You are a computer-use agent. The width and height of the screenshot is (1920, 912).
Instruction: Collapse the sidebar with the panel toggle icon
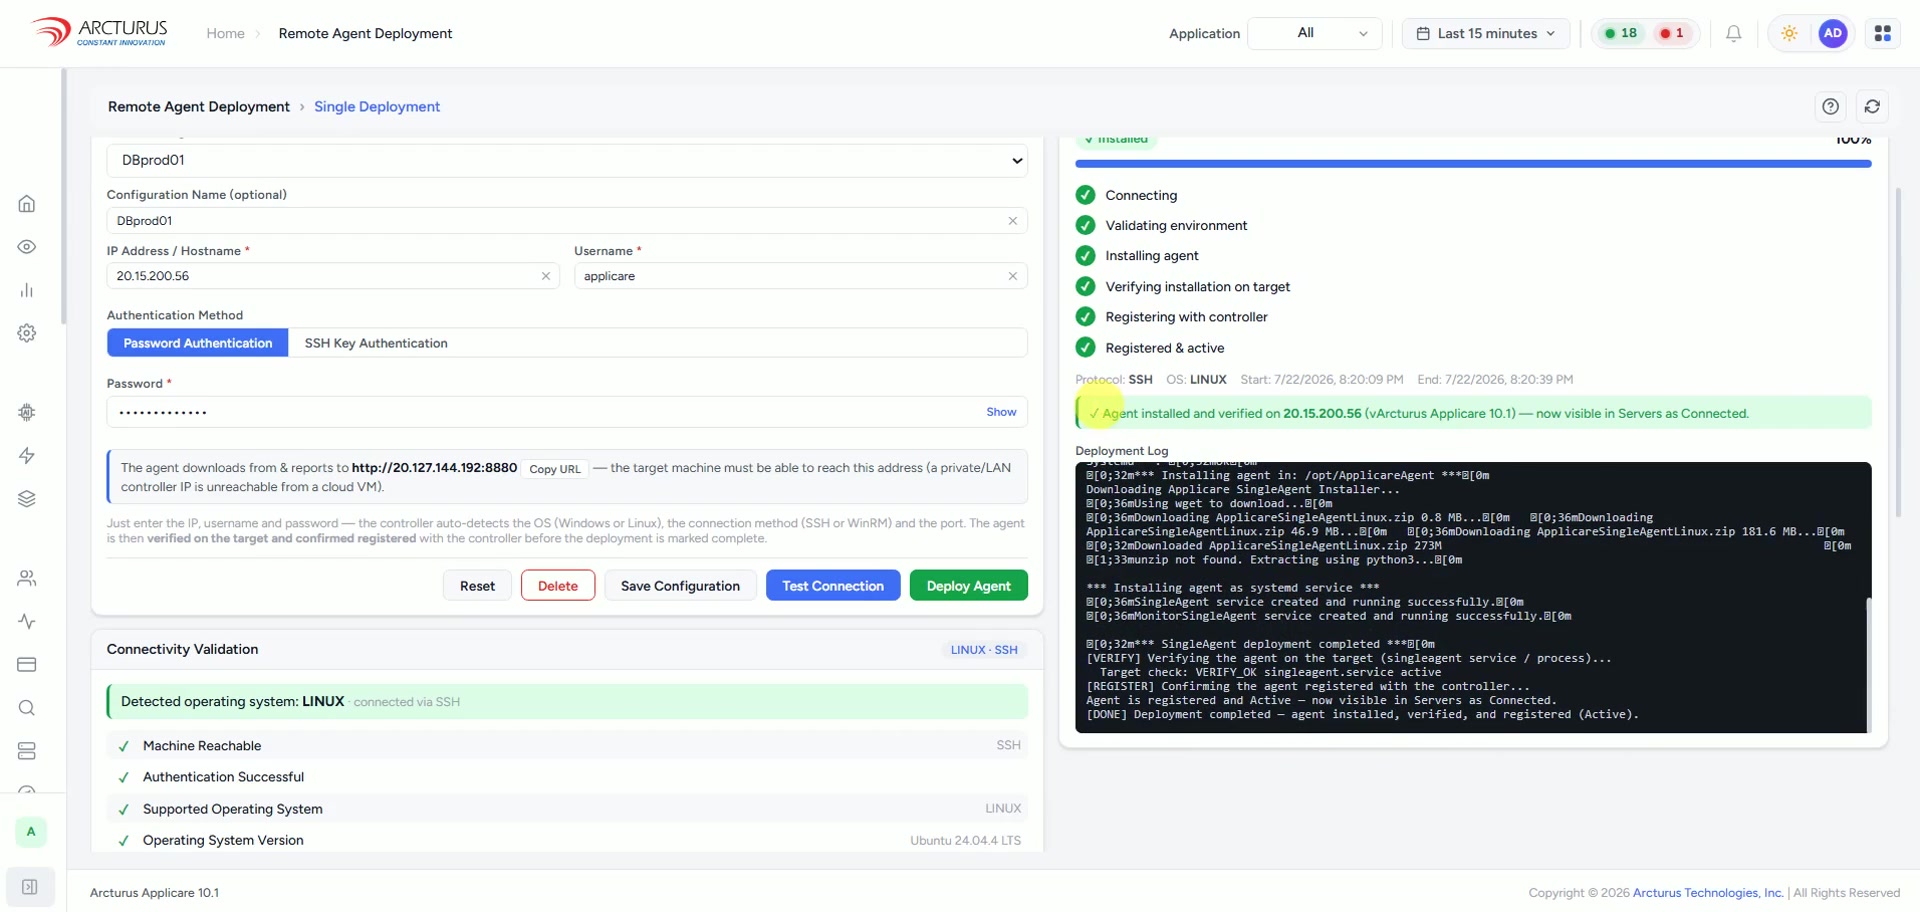click(x=30, y=887)
